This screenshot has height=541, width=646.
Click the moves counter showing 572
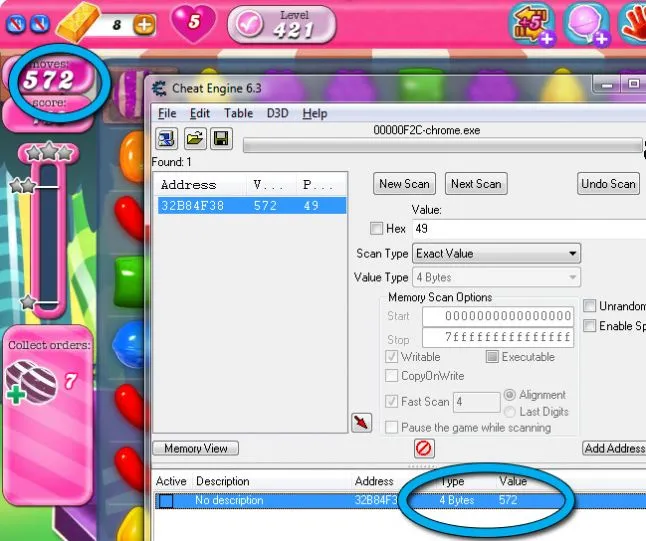click(x=49, y=80)
